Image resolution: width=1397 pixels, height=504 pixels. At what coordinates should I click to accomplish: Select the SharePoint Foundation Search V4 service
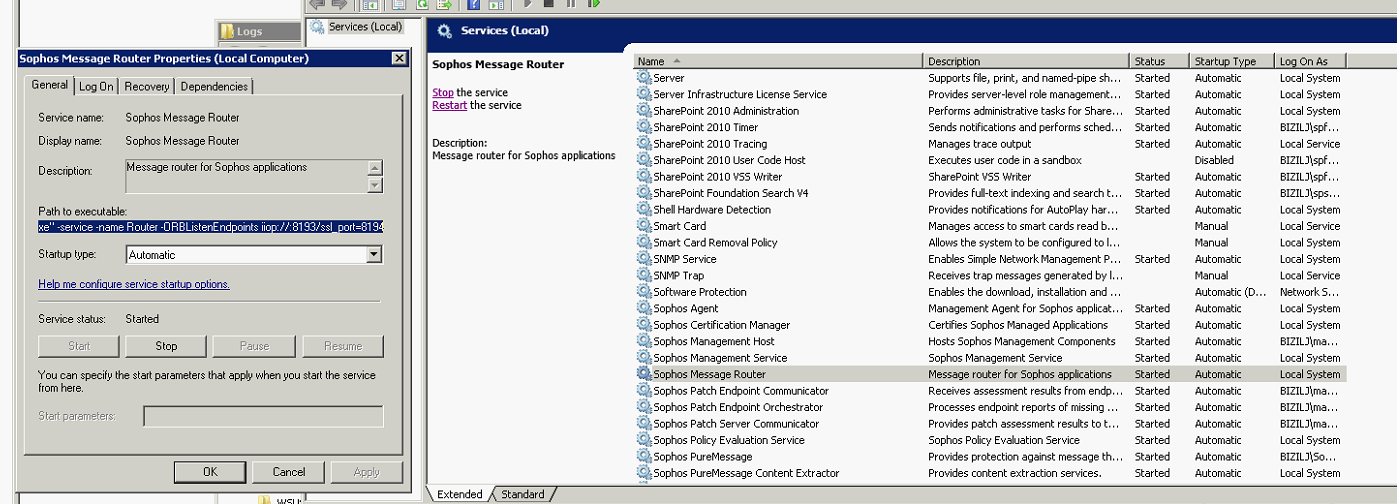[991, 193]
